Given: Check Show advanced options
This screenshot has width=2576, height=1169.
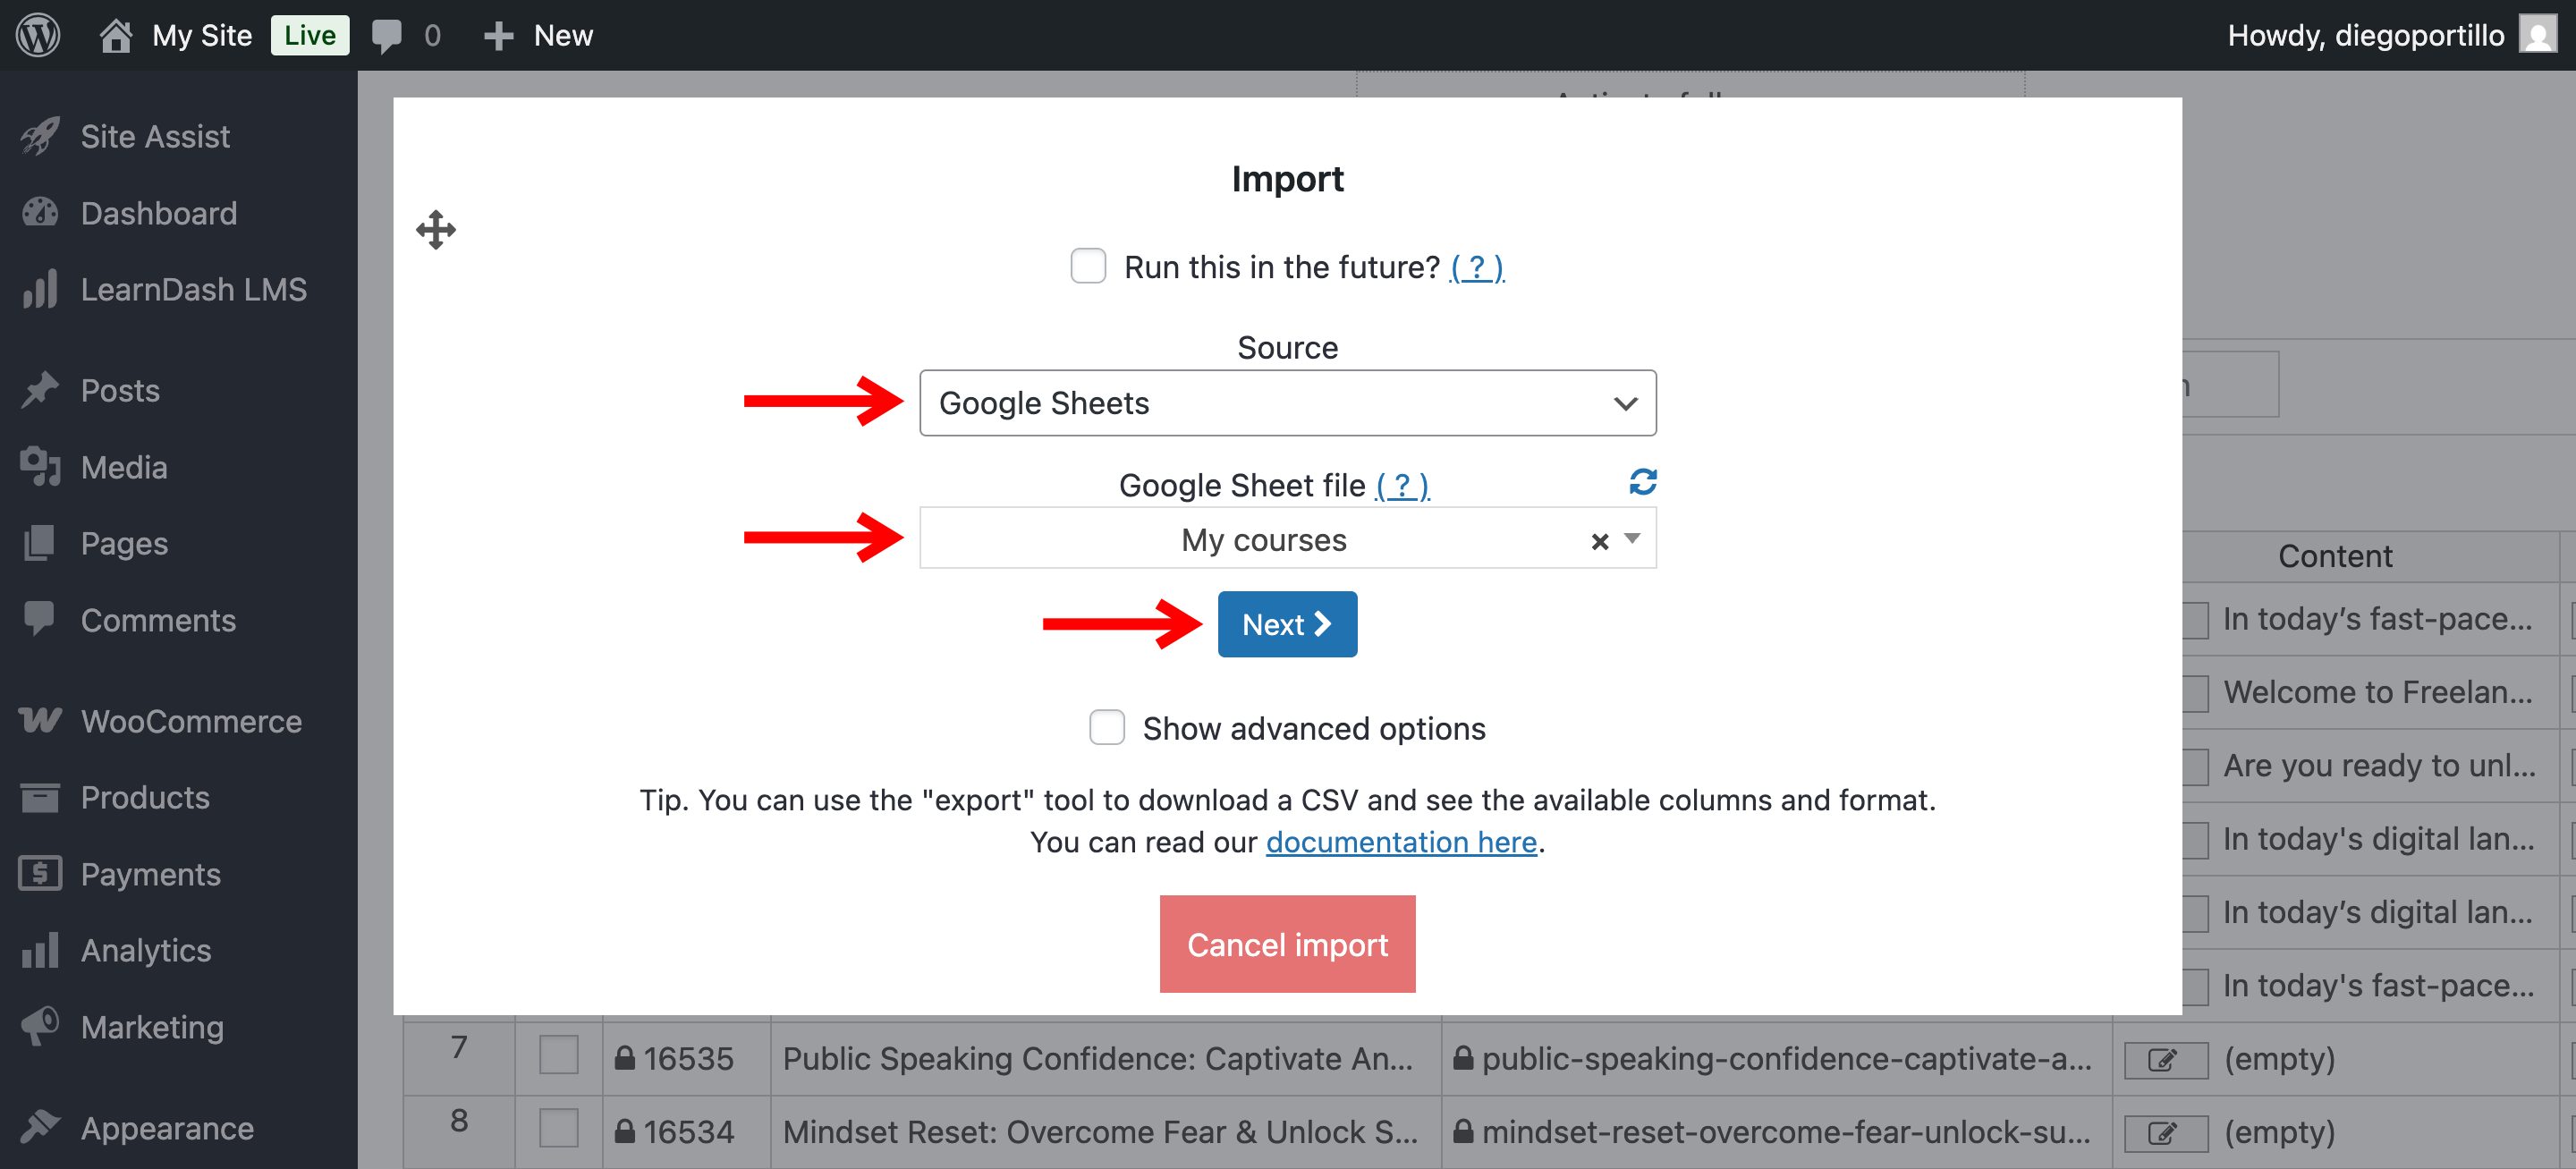Looking at the screenshot, I should [1107, 728].
